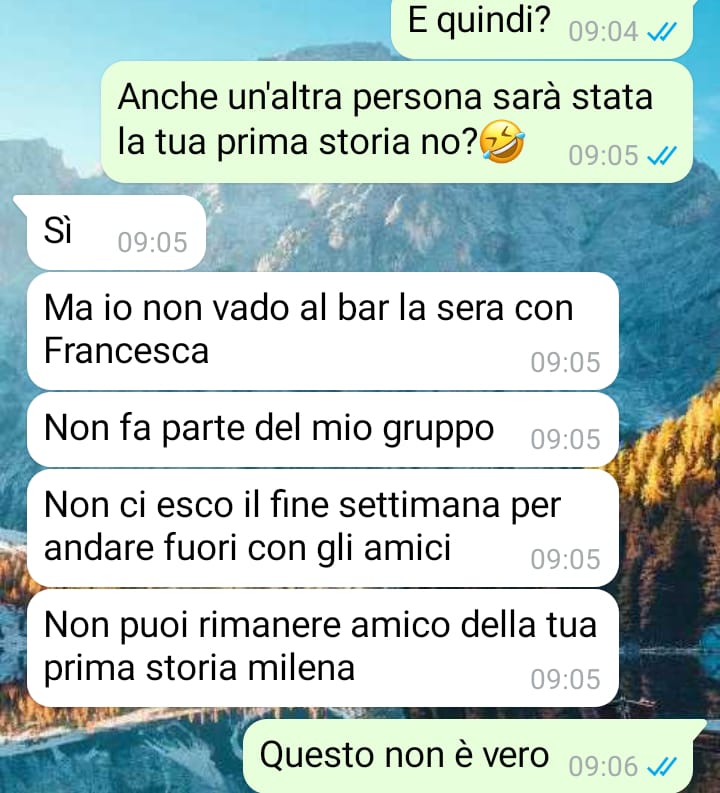Tap 'Non fa parte del mio gruppo' bubble
This screenshot has height=793, width=720.
coord(323,429)
